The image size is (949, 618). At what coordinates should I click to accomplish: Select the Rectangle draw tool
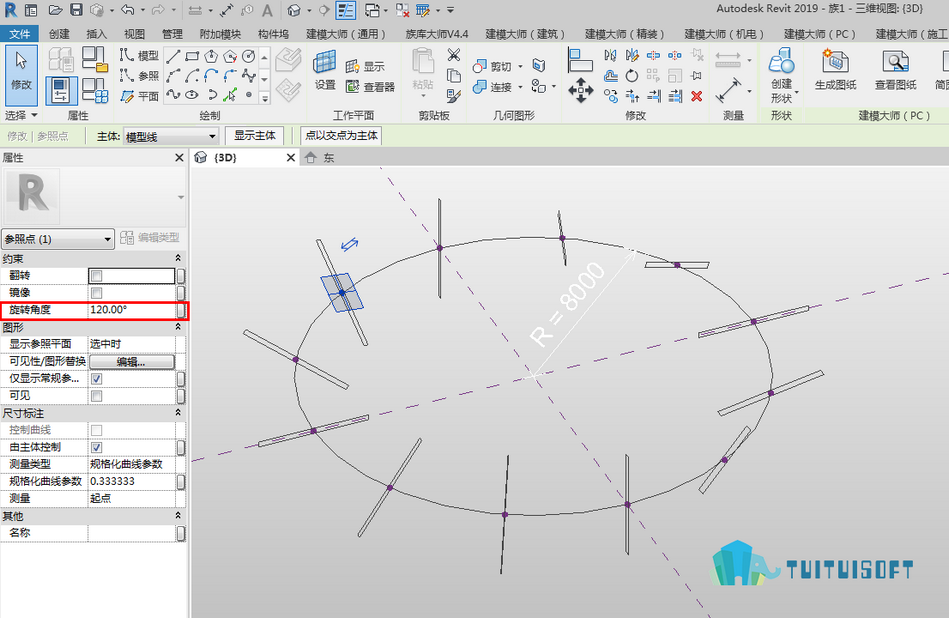pyautogui.click(x=192, y=56)
